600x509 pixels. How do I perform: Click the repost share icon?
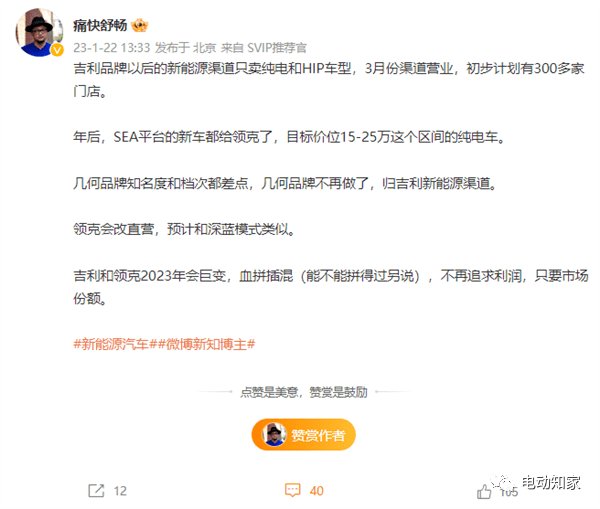click(x=96, y=491)
